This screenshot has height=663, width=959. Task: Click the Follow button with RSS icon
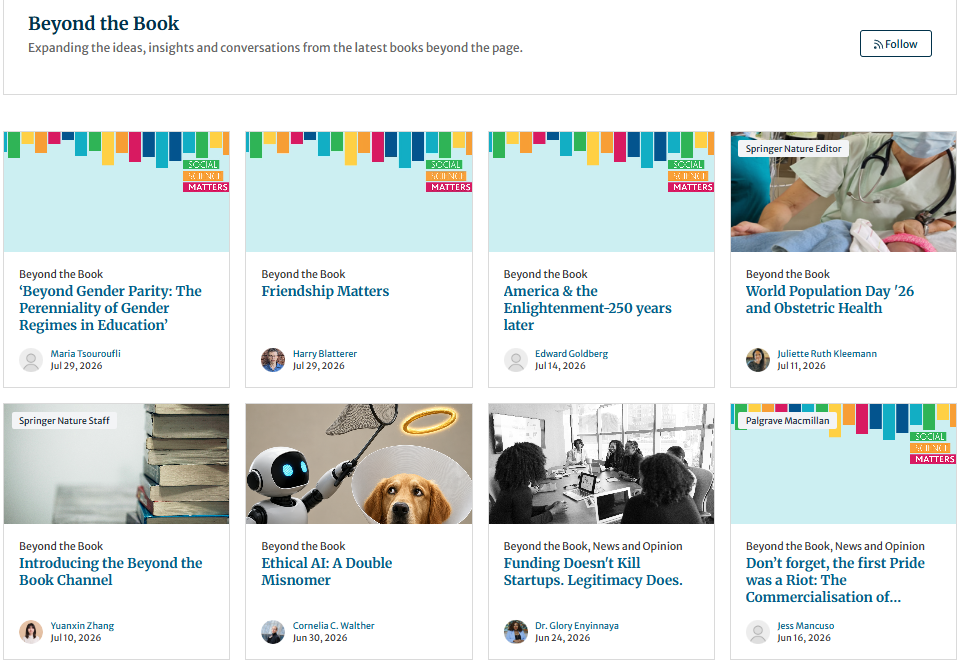pyautogui.click(x=895, y=44)
